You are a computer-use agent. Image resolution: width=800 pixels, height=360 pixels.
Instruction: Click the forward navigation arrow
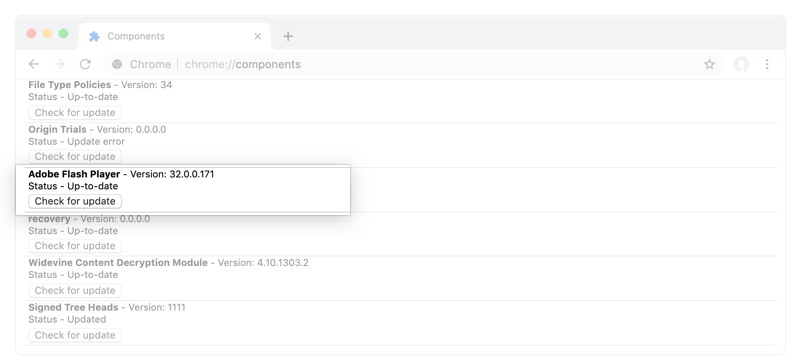pyautogui.click(x=59, y=64)
